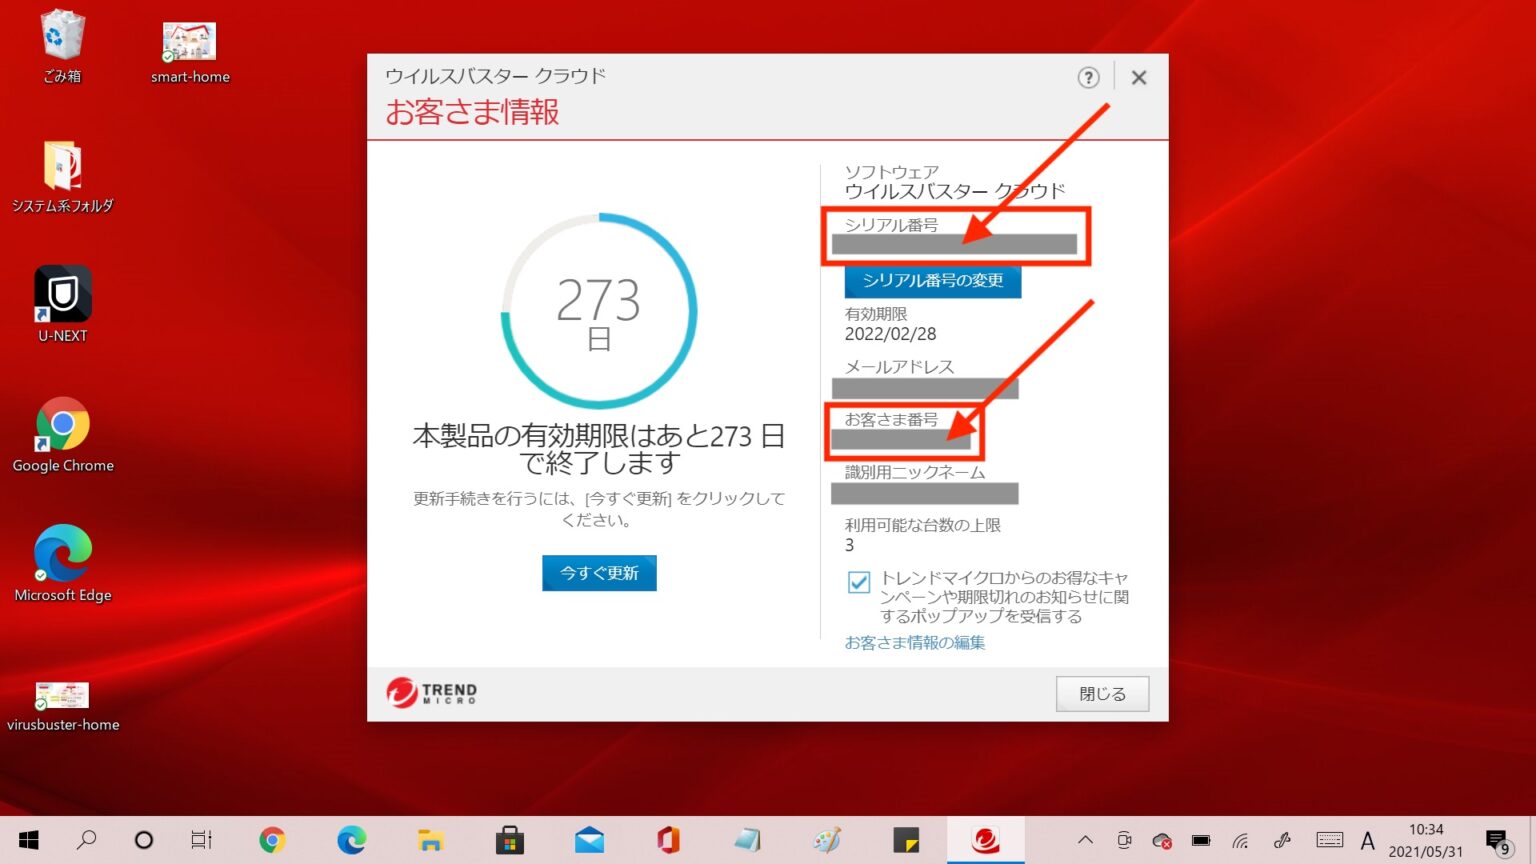
Task: Select the U-NEXT desktop shortcut
Action: pos(63,304)
